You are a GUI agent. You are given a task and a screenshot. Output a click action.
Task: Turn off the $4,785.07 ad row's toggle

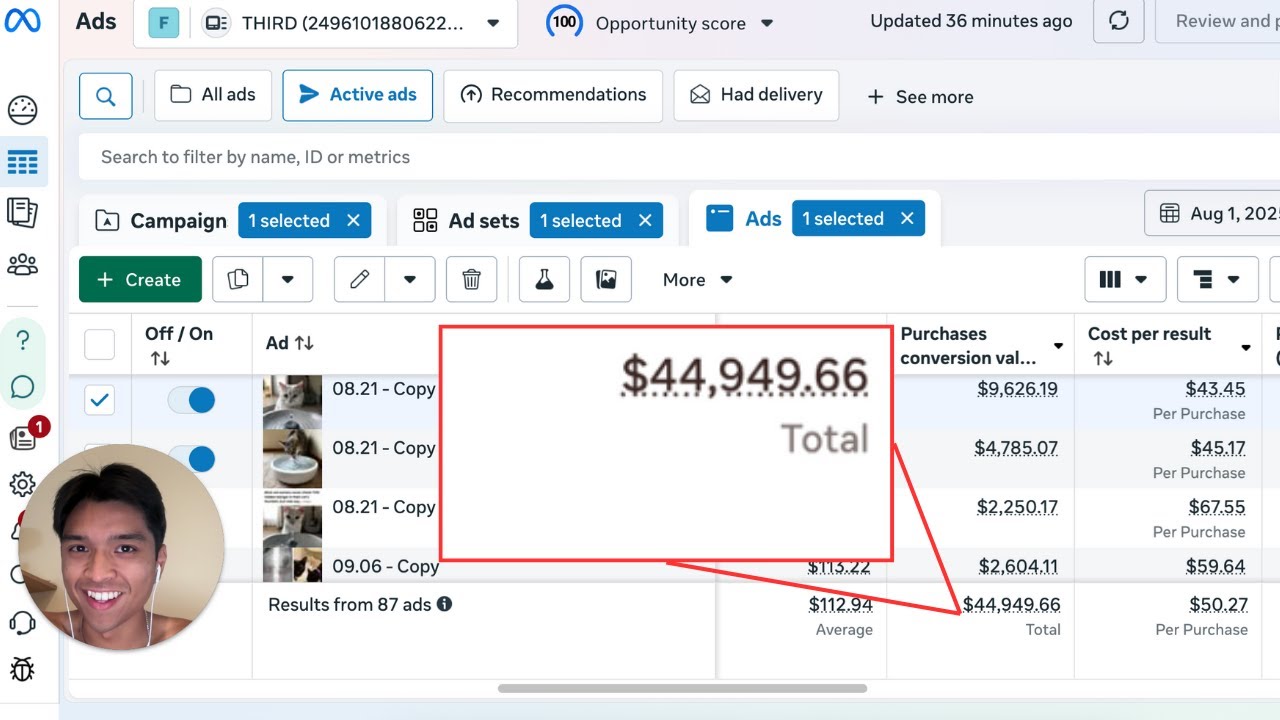[x=191, y=458]
